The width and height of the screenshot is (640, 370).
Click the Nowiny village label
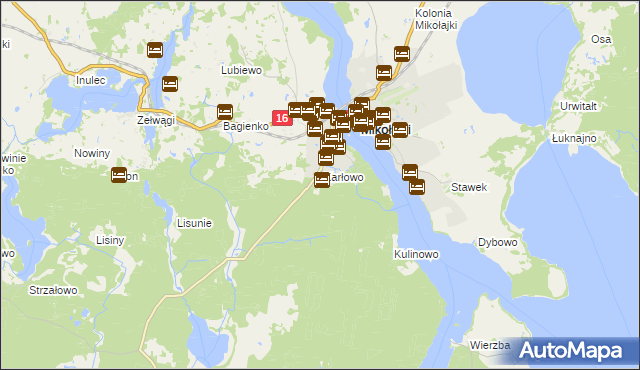(x=92, y=153)
